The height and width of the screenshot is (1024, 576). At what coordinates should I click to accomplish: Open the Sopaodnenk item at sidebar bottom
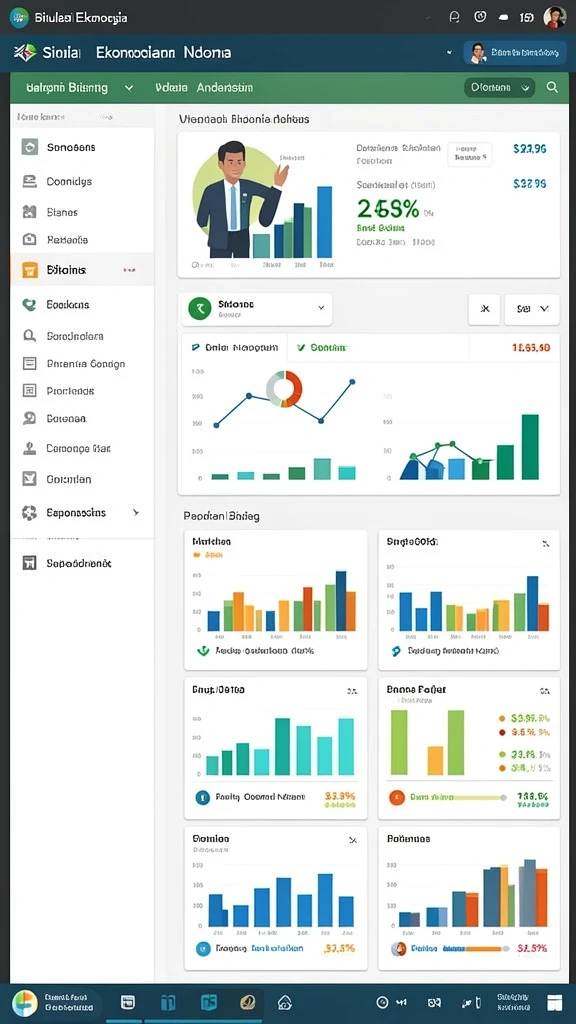tap(82, 563)
